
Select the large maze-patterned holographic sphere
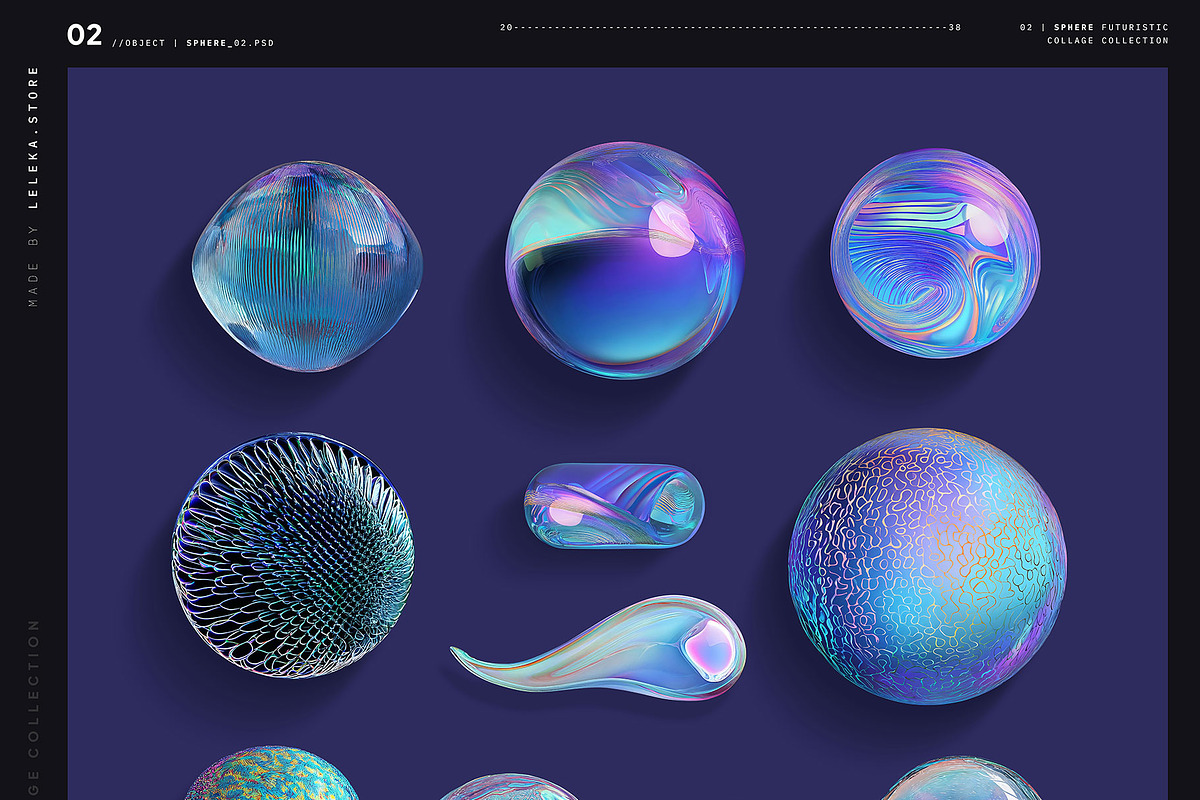[x=928, y=566]
